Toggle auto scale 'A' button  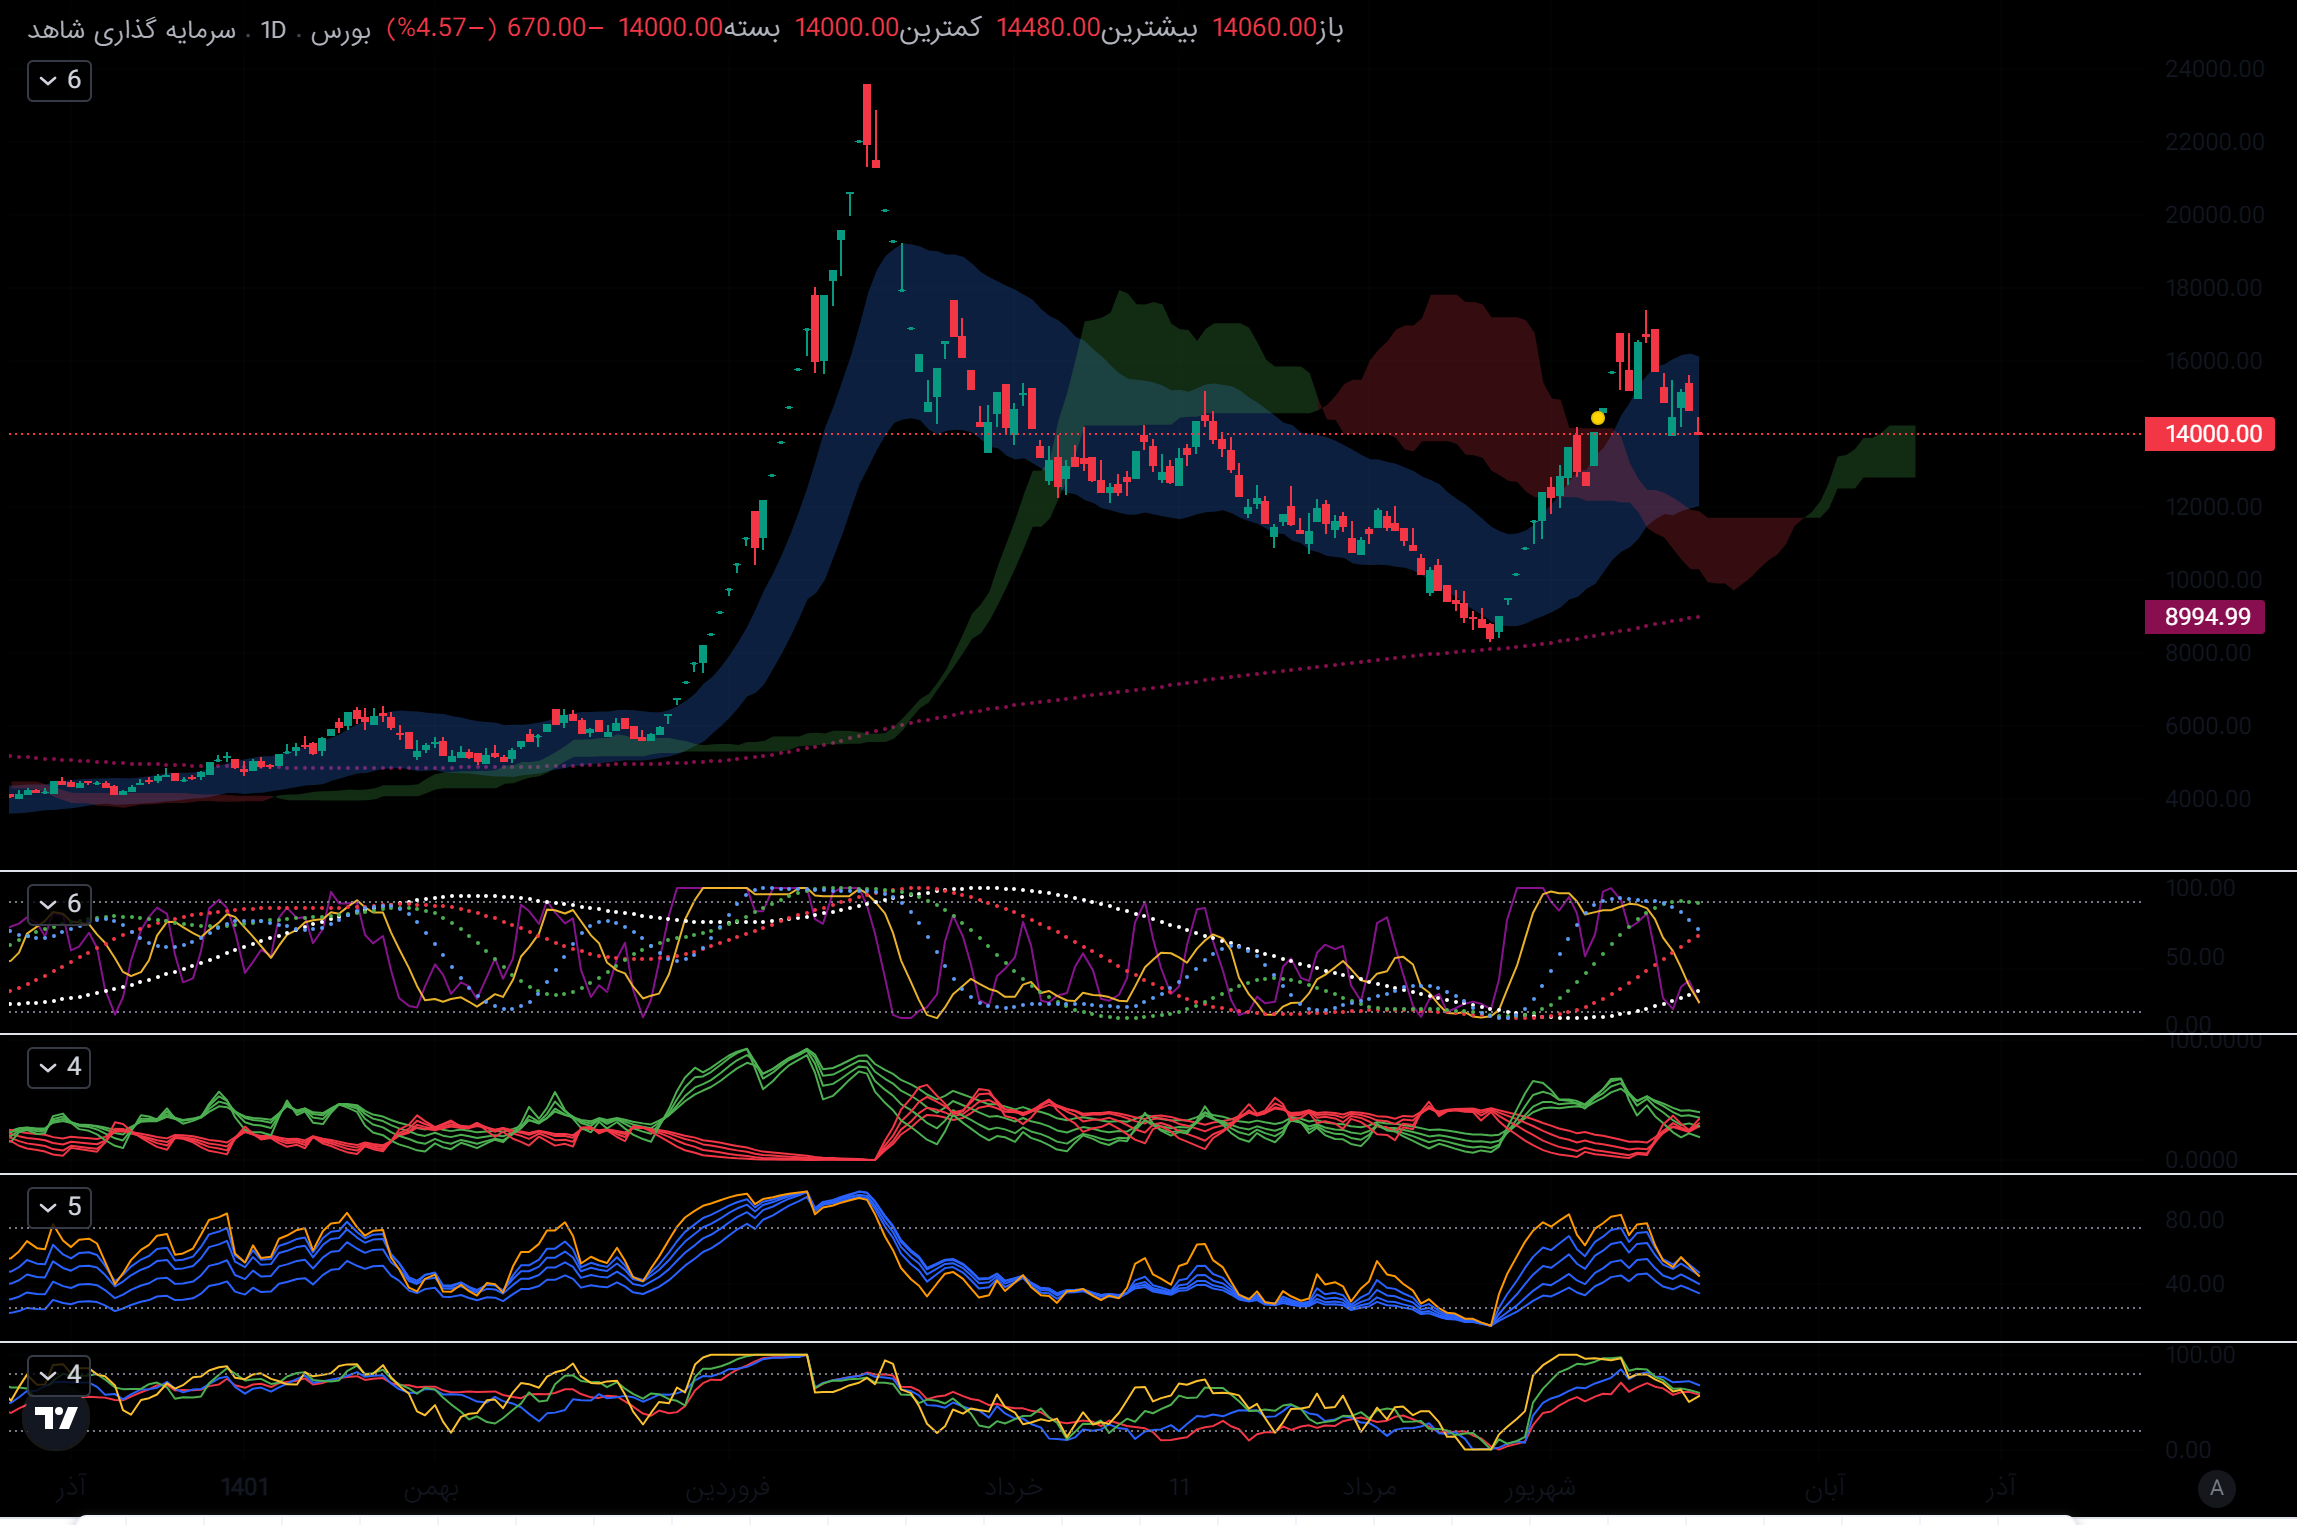pyautogui.click(x=2216, y=1488)
